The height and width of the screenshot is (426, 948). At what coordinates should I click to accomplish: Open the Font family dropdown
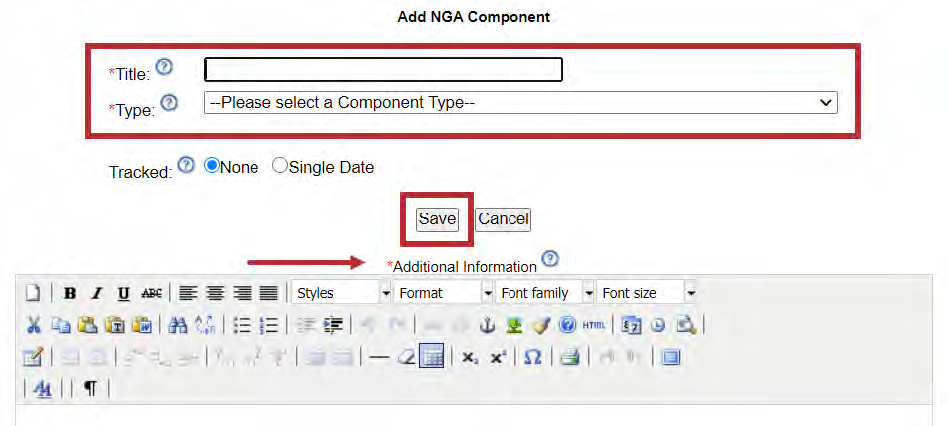click(x=588, y=293)
